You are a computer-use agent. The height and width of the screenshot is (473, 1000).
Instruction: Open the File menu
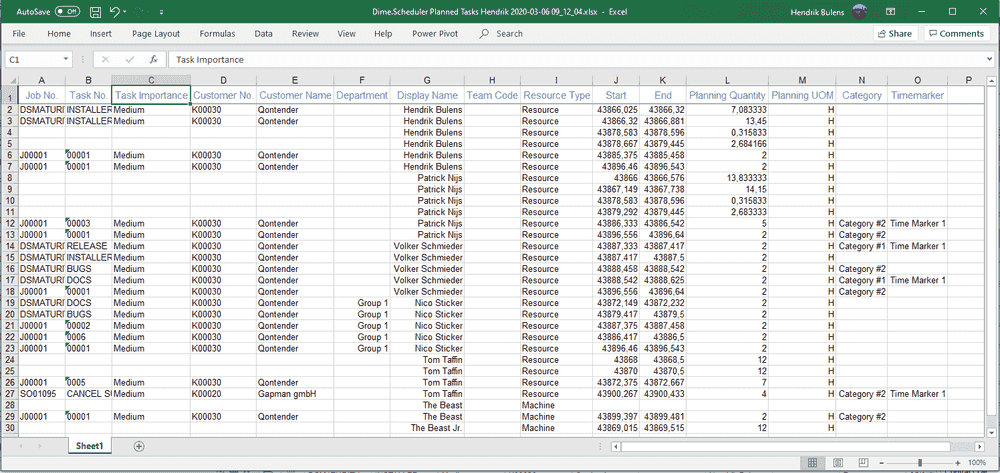[x=18, y=34]
